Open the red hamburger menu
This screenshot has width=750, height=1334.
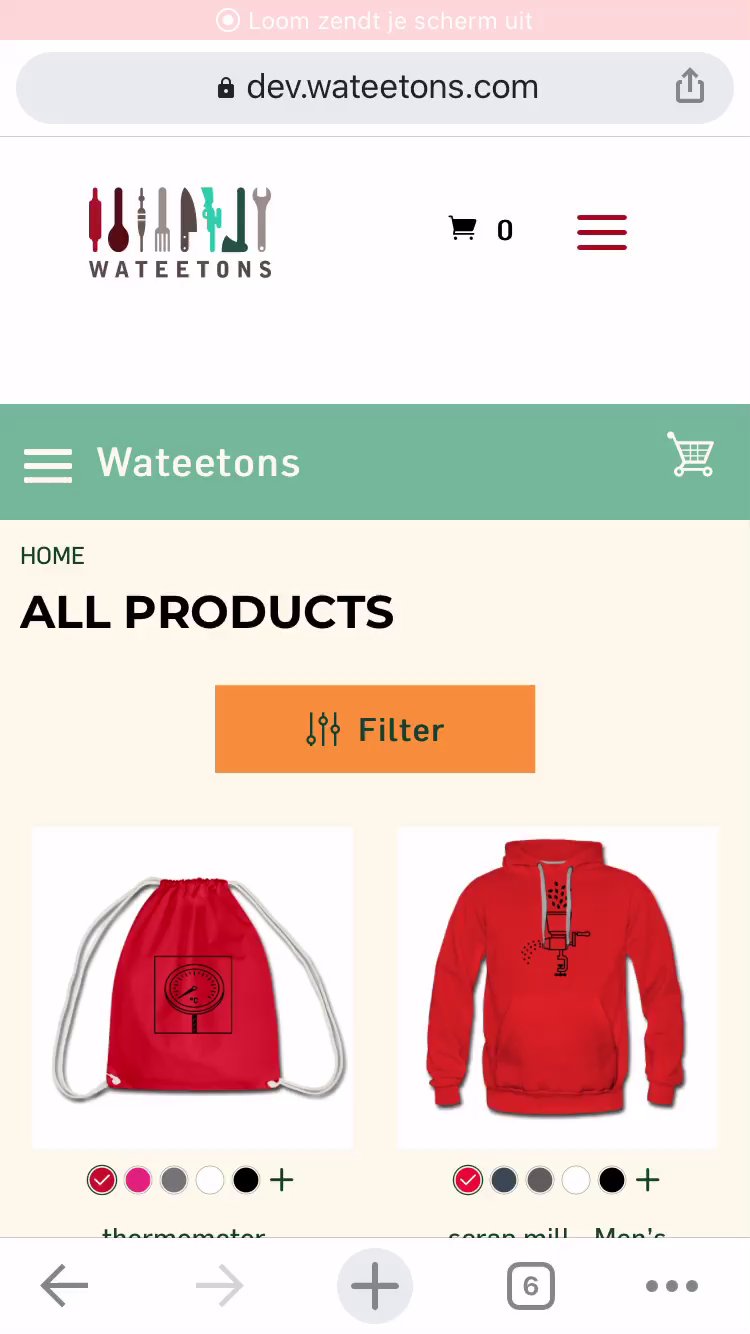pyautogui.click(x=602, y=232)
